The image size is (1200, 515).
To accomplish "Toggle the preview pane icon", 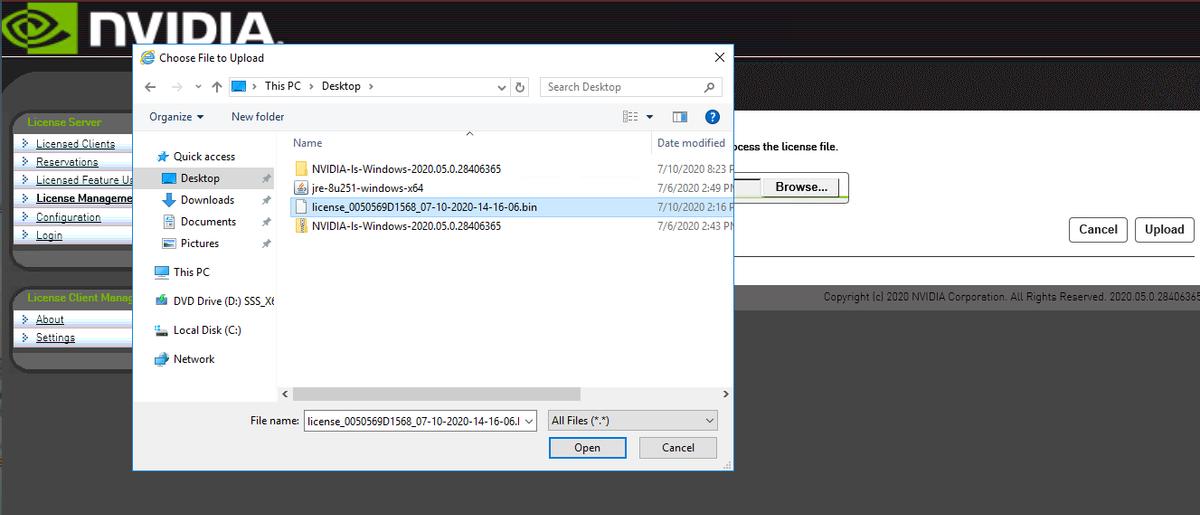I will [x=680, y=117].
